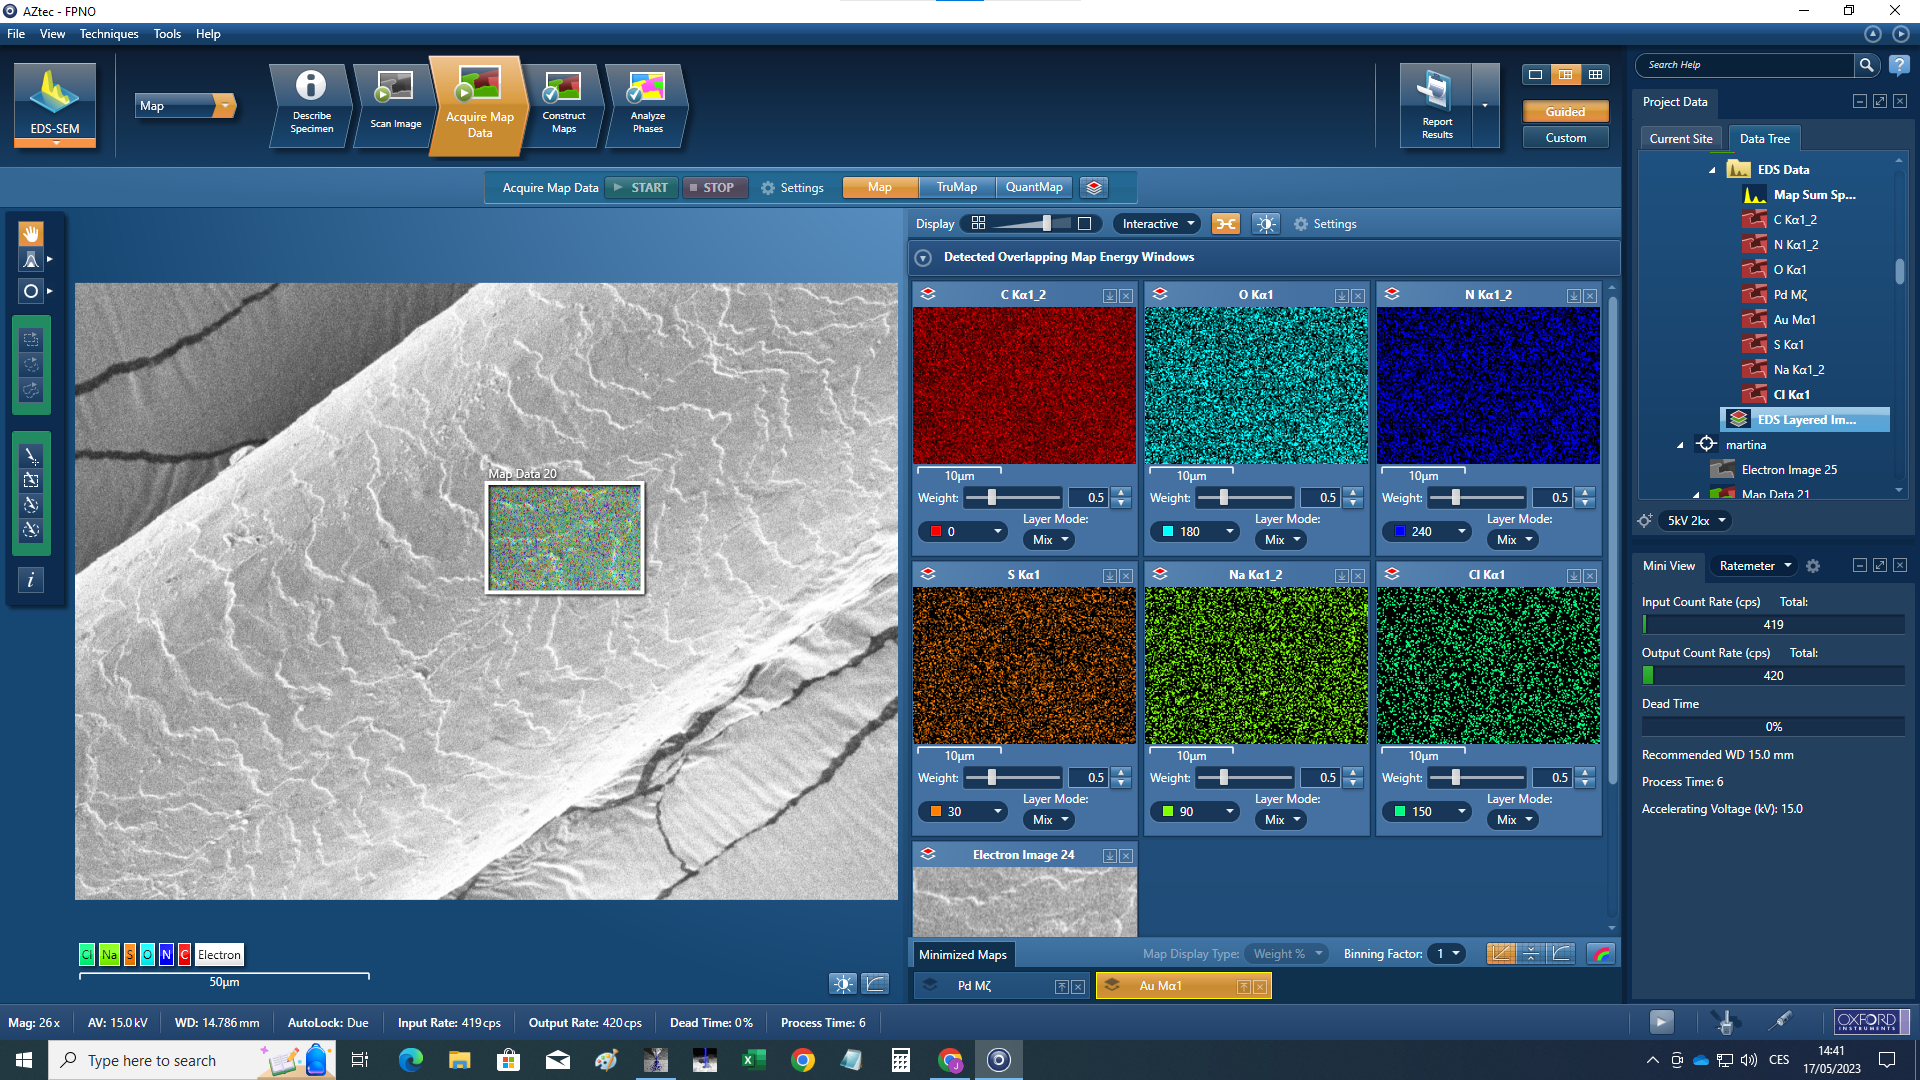Open Acquire Map Data Settings

(792, 188)
